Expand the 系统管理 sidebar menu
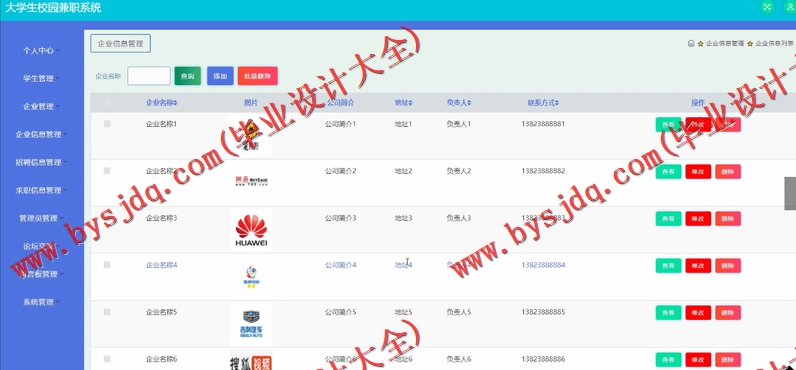 click(x=41, y=302)
